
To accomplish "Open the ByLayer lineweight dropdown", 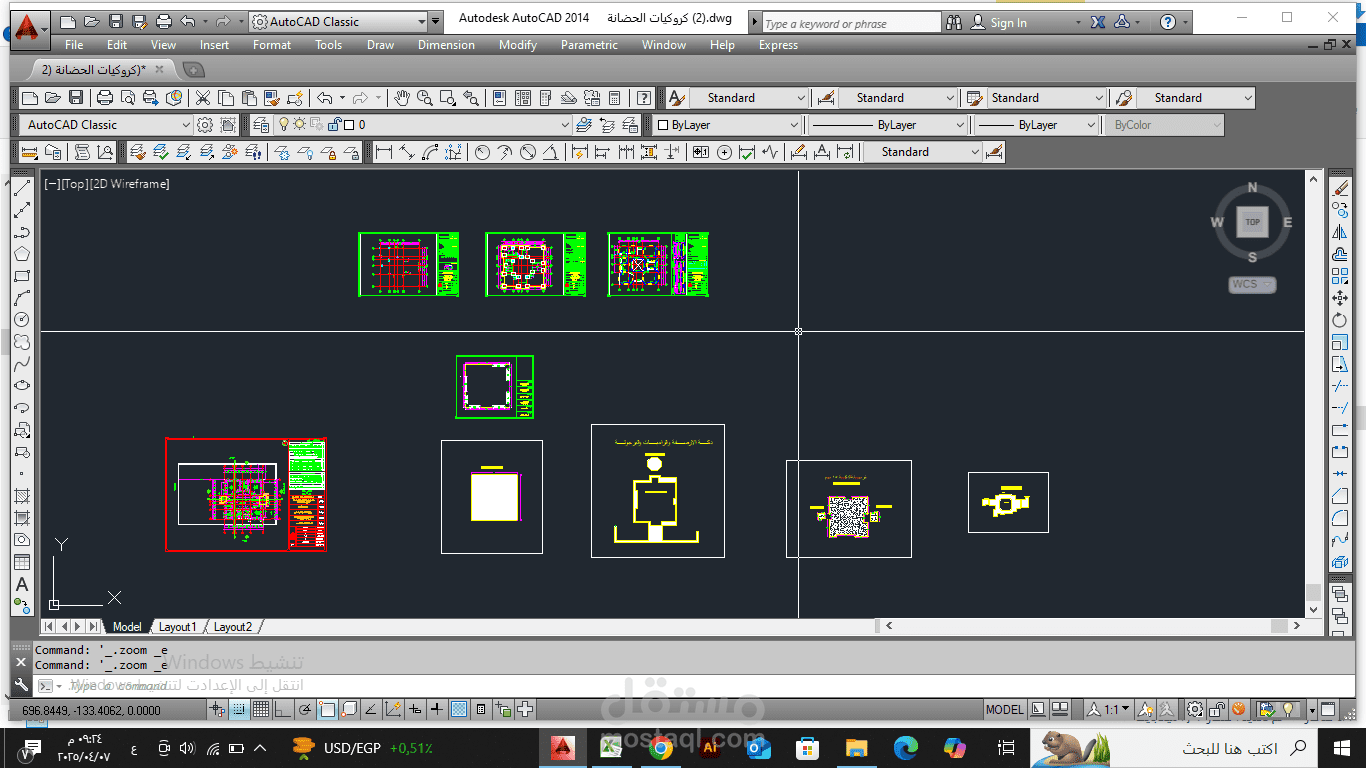I will [1037, 125].
